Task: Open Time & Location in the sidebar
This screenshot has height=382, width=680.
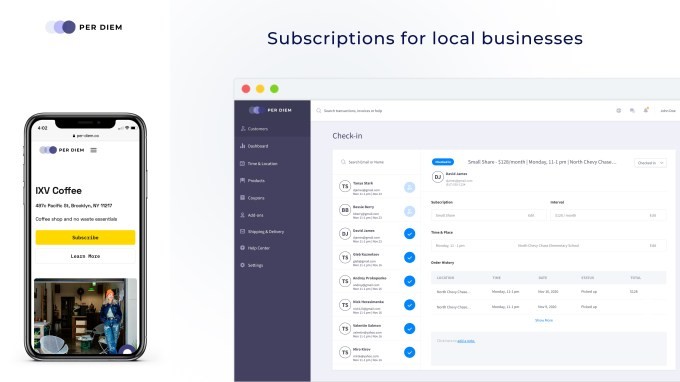Action: [258, 163]
